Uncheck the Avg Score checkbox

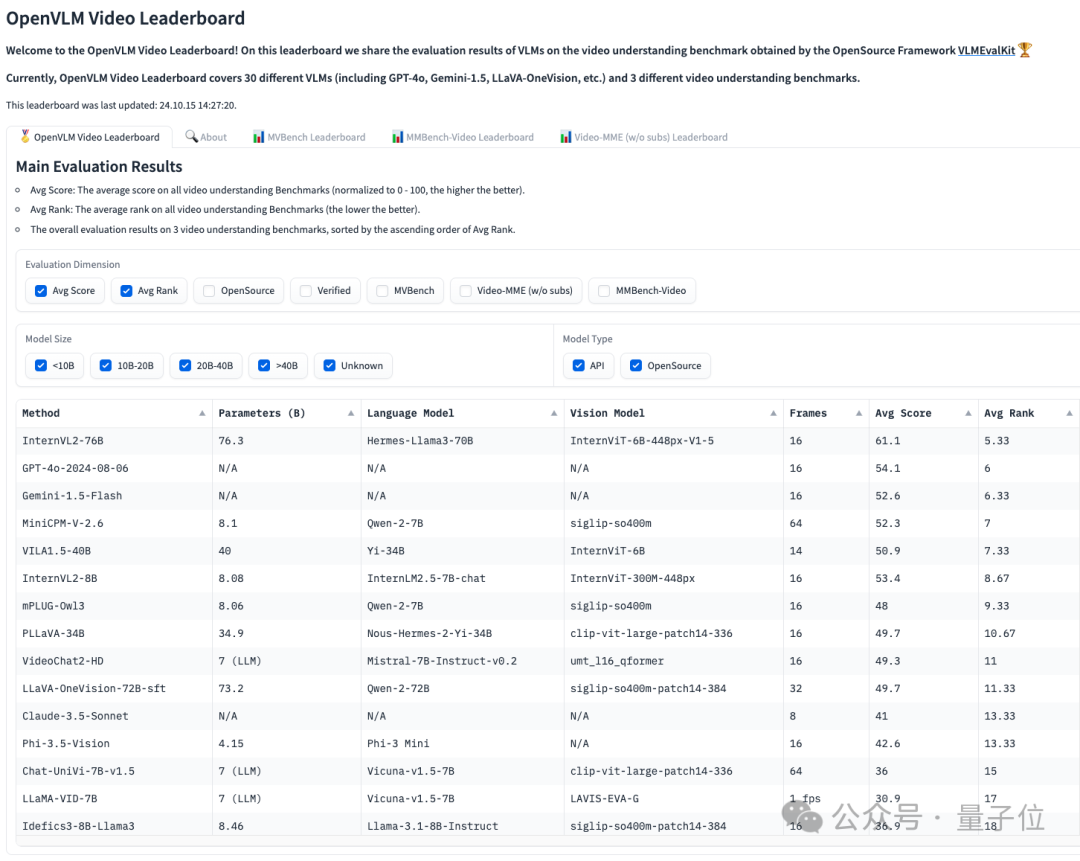[41, 291]
